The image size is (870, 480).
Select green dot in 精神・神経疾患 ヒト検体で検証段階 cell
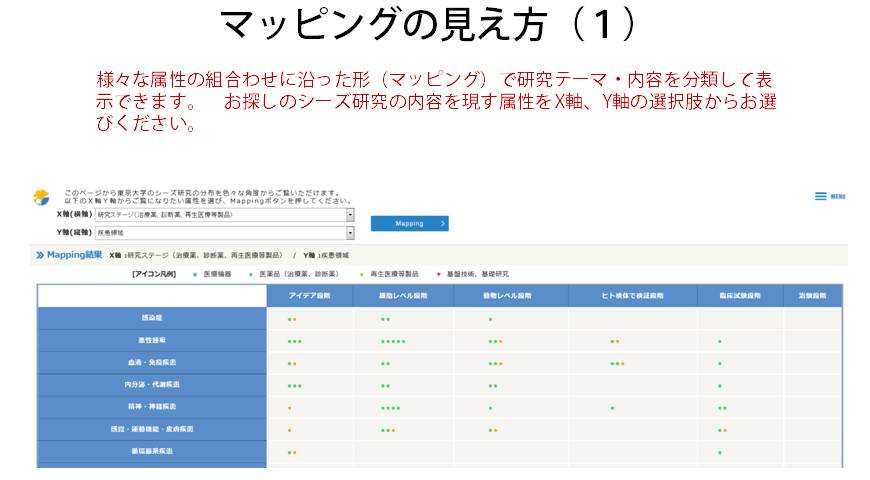coord(612,408)
